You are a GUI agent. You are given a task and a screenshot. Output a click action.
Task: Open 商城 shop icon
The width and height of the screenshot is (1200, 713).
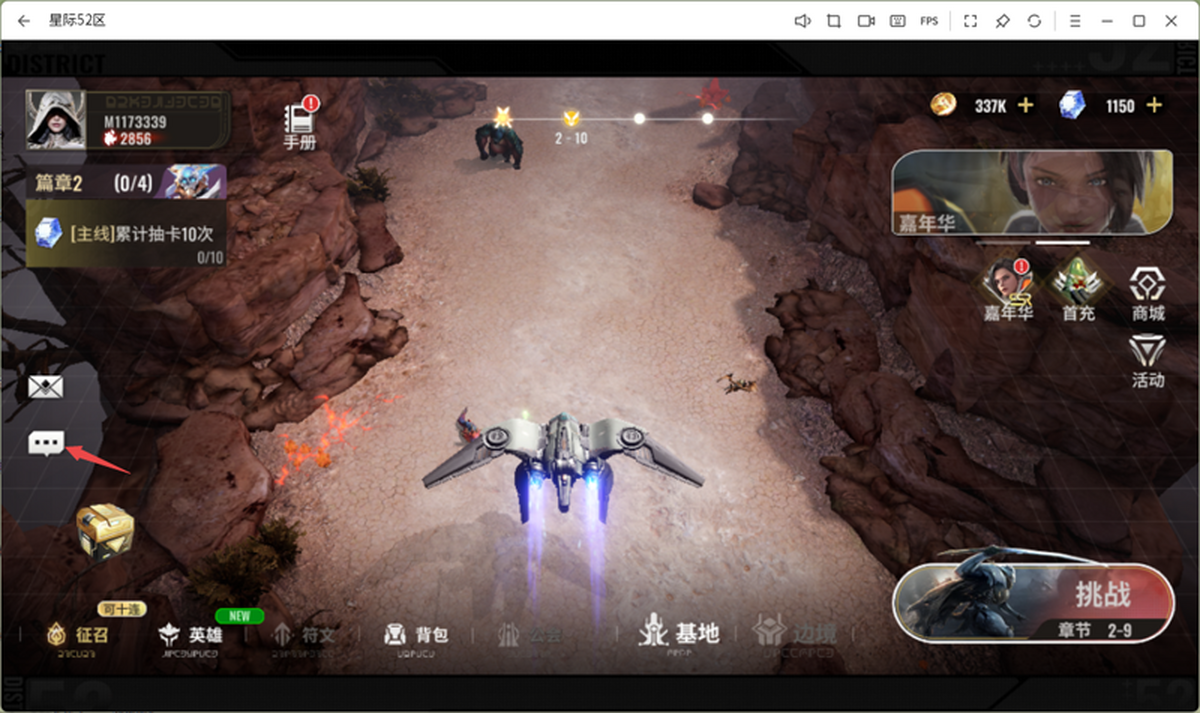(x=1148, y=295)
